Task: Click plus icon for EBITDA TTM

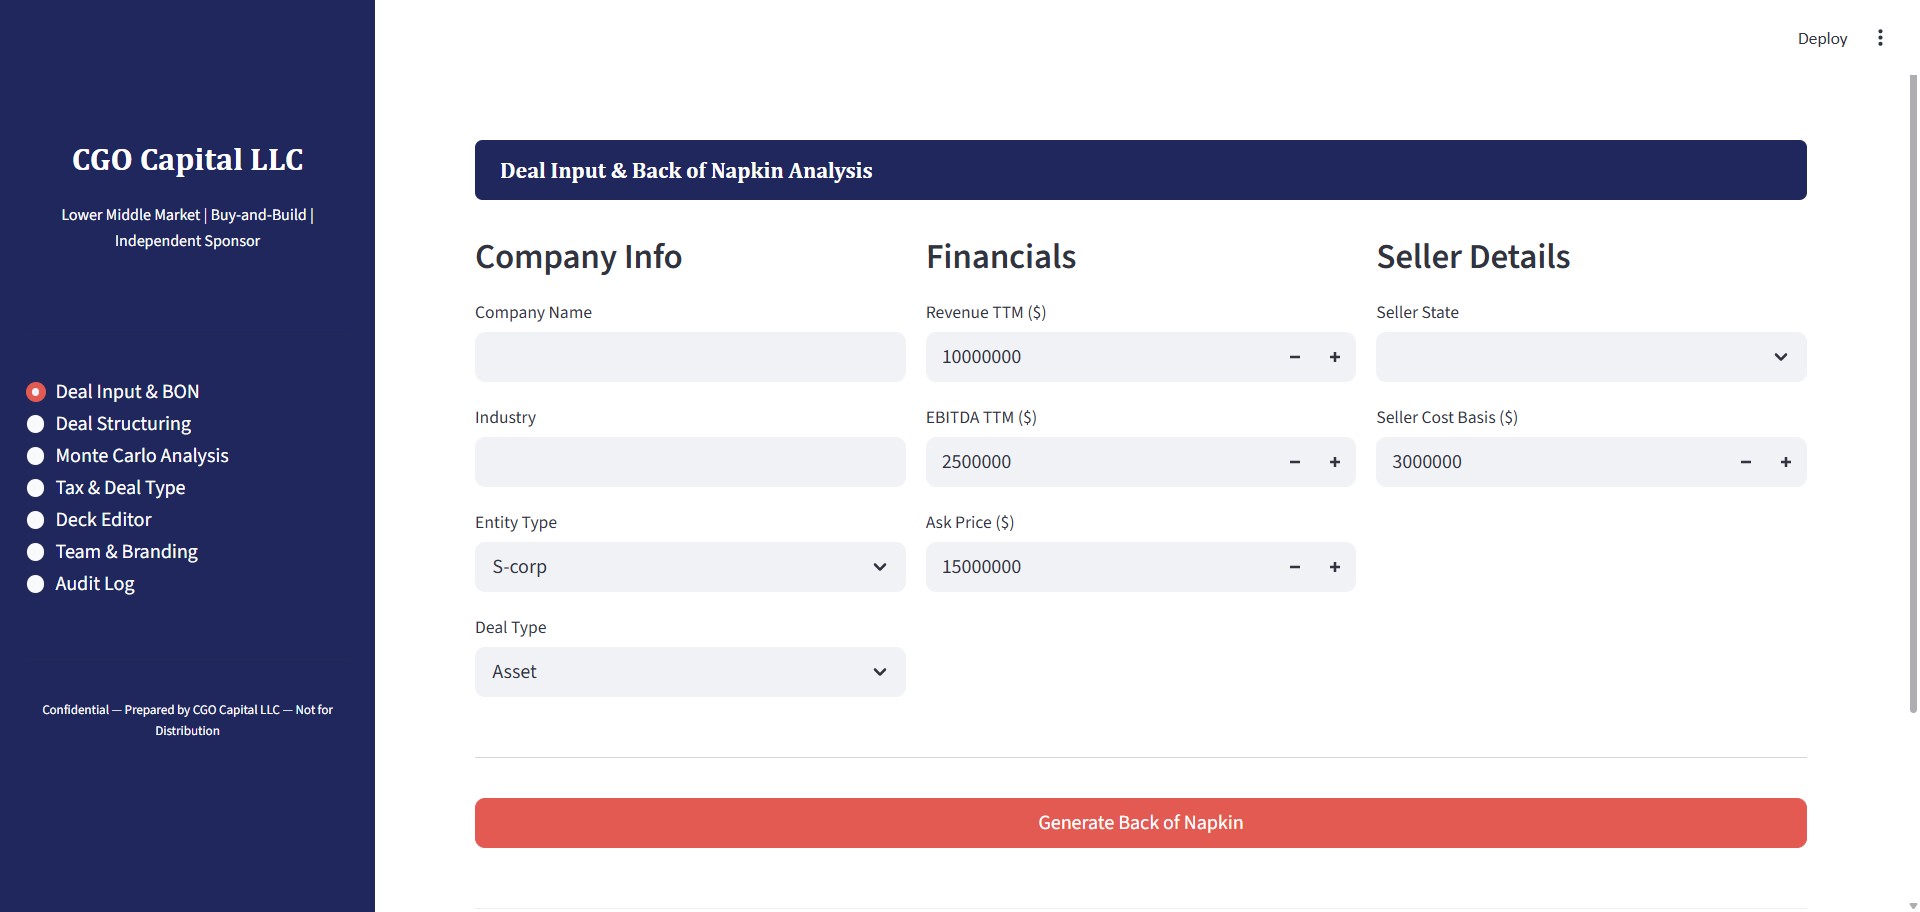Action: pos(1334,462)
